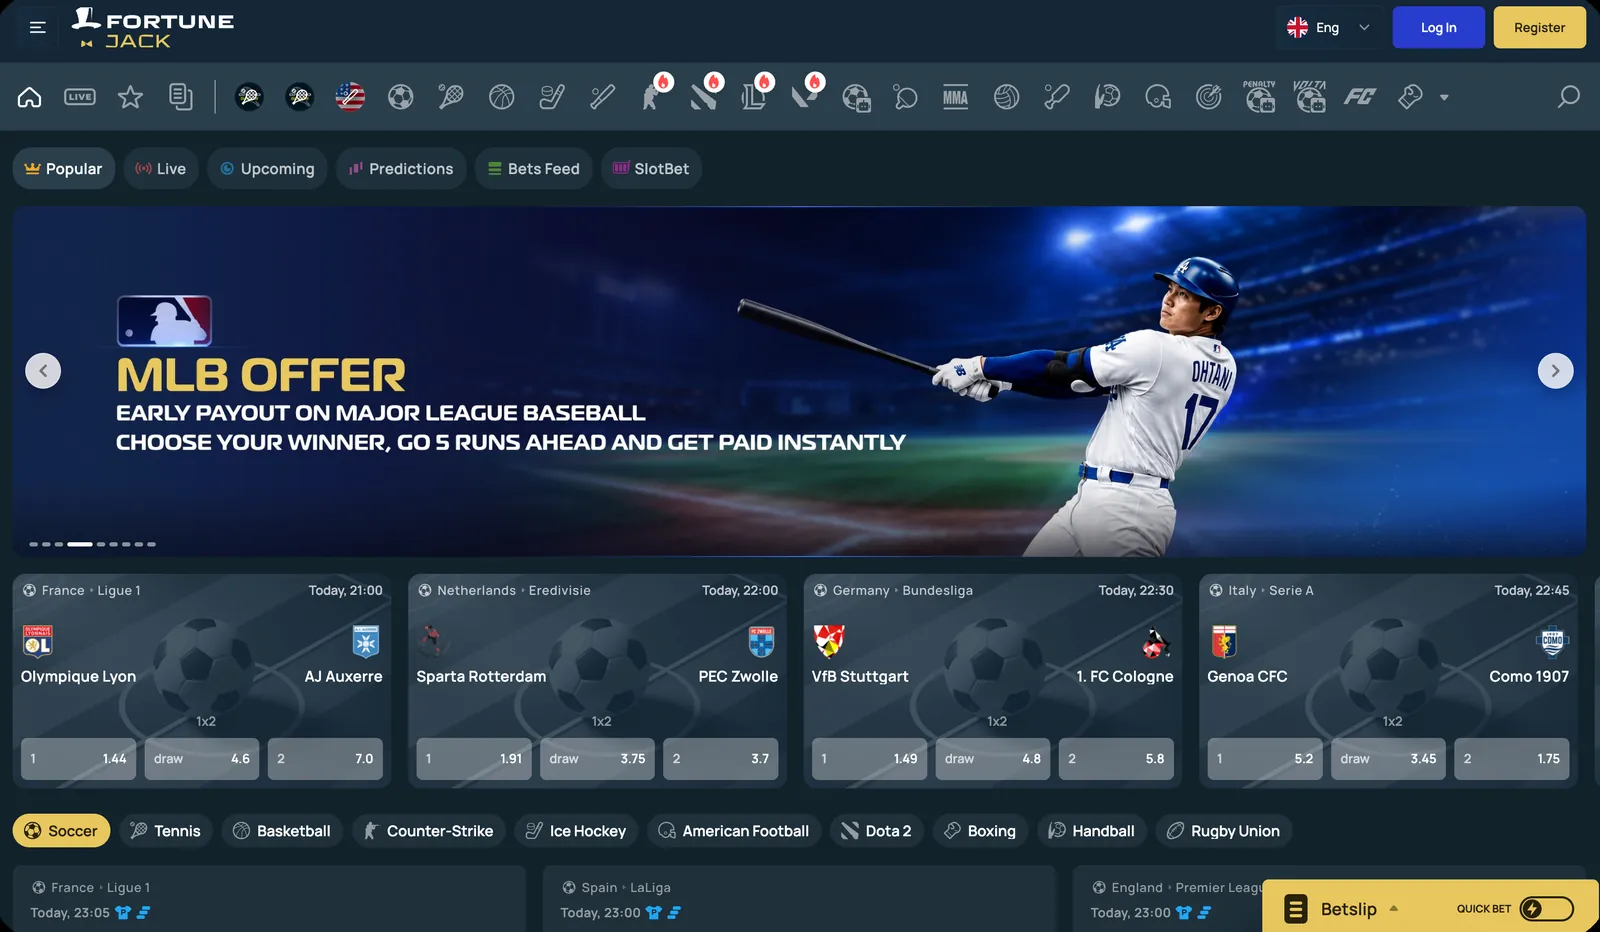The width and height of the screenshot is (1600, 932).
Task: Open Favorites star icon
Action: tap(130, 97)
